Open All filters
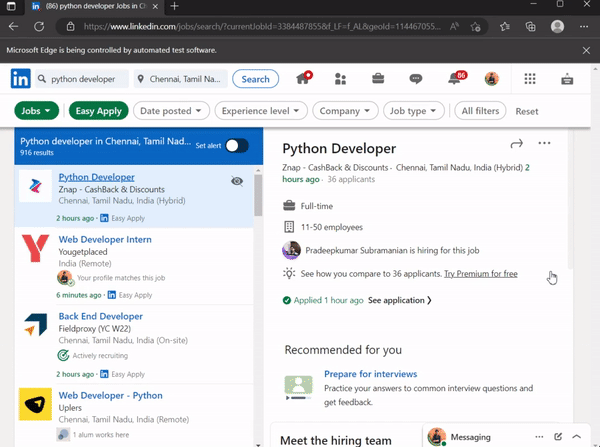This screenshot has width=600, height=447. [x=480, y=111]
